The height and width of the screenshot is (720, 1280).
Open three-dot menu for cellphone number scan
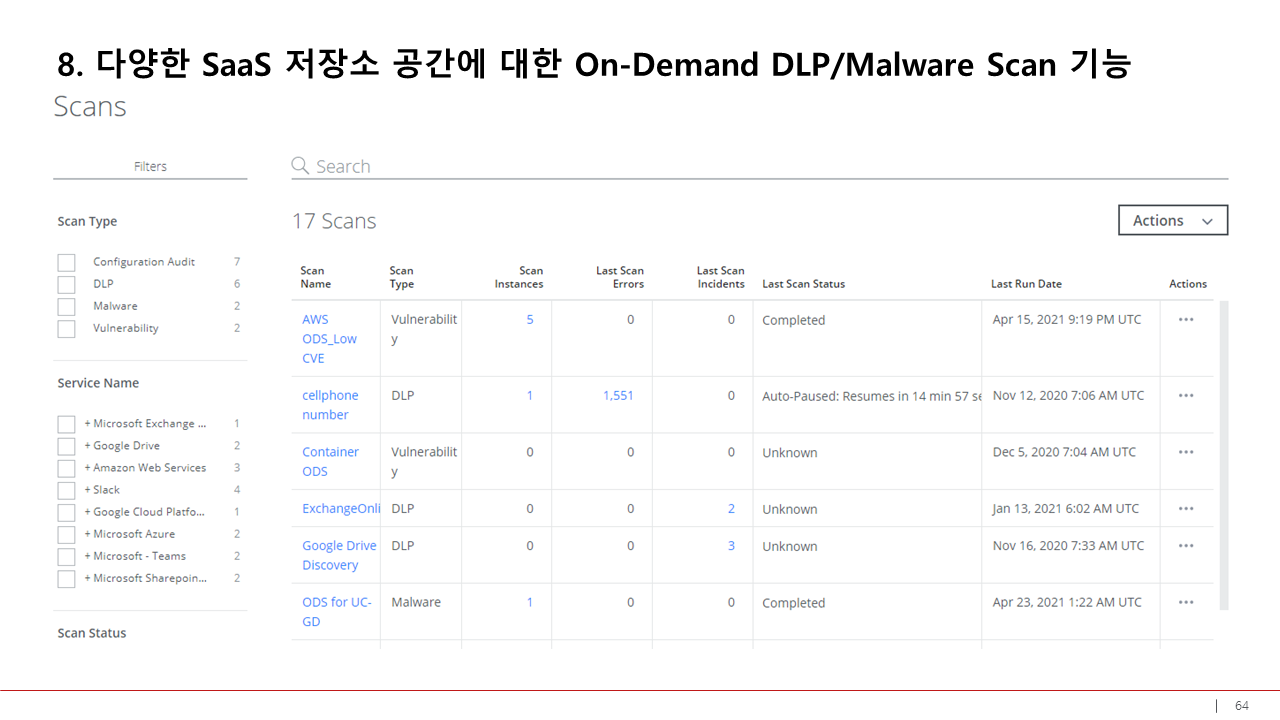click(1186, 396)
